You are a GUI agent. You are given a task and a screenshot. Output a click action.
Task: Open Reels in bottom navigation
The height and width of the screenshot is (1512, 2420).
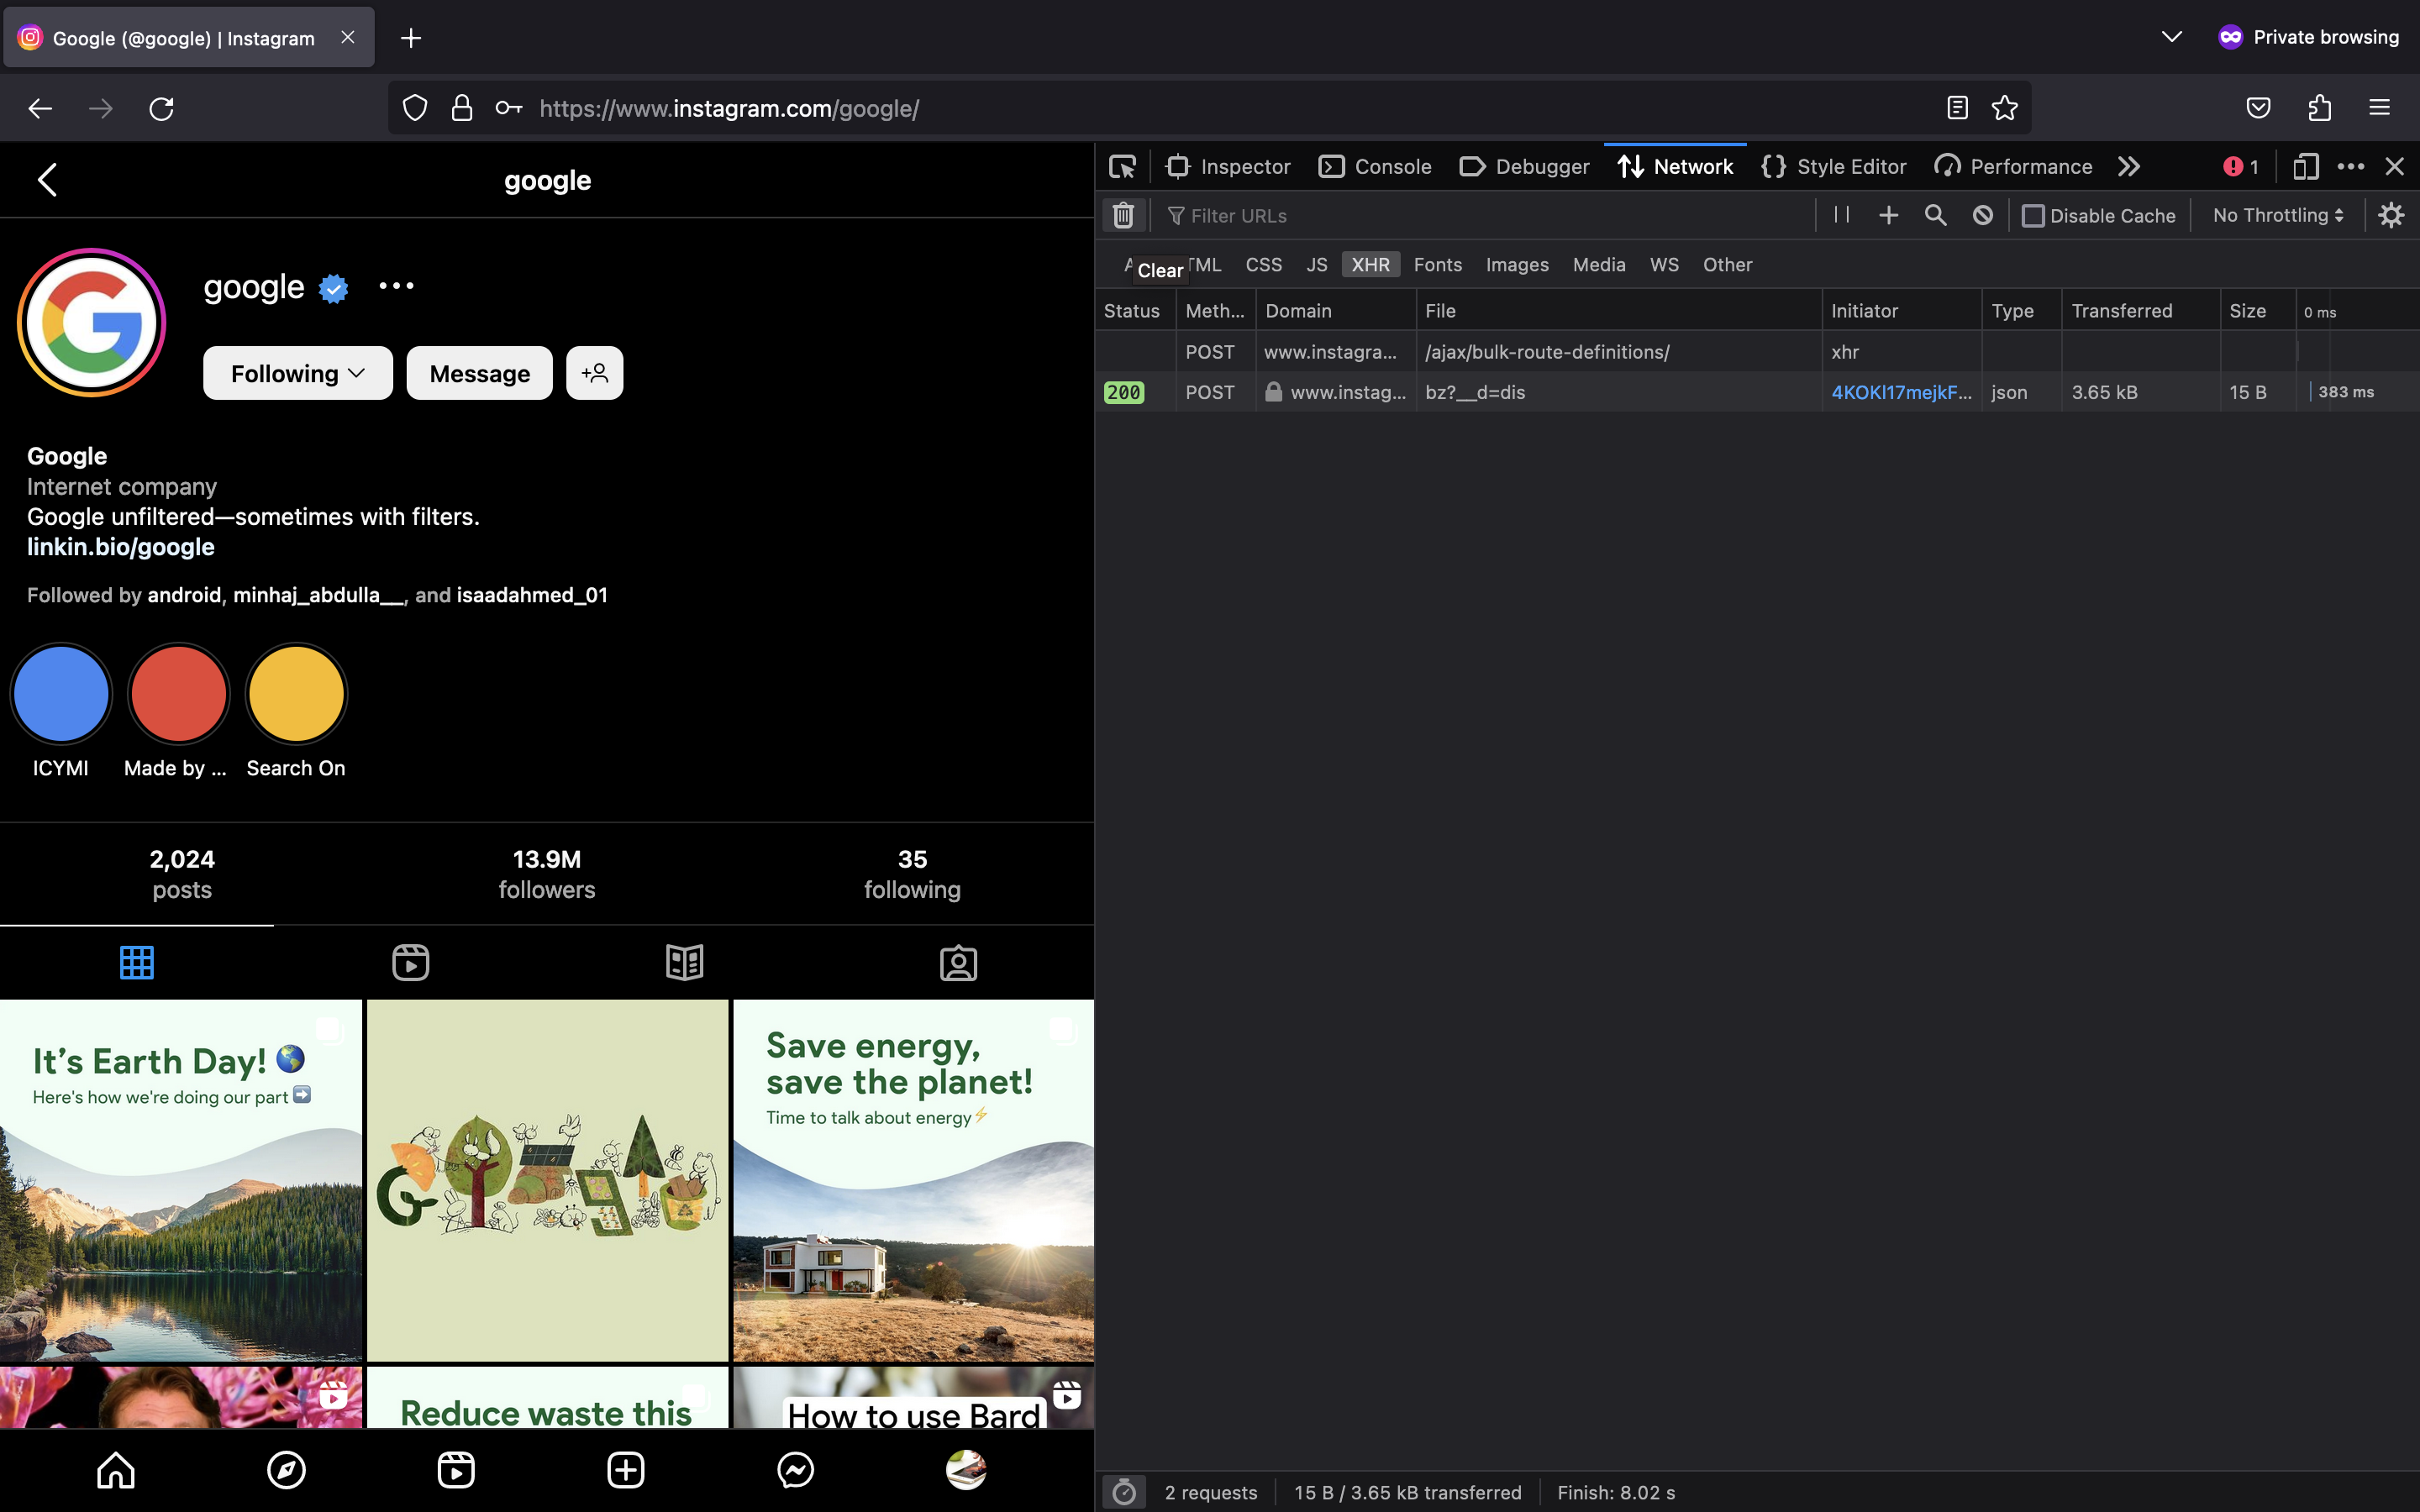click(x=456, y=1470)
